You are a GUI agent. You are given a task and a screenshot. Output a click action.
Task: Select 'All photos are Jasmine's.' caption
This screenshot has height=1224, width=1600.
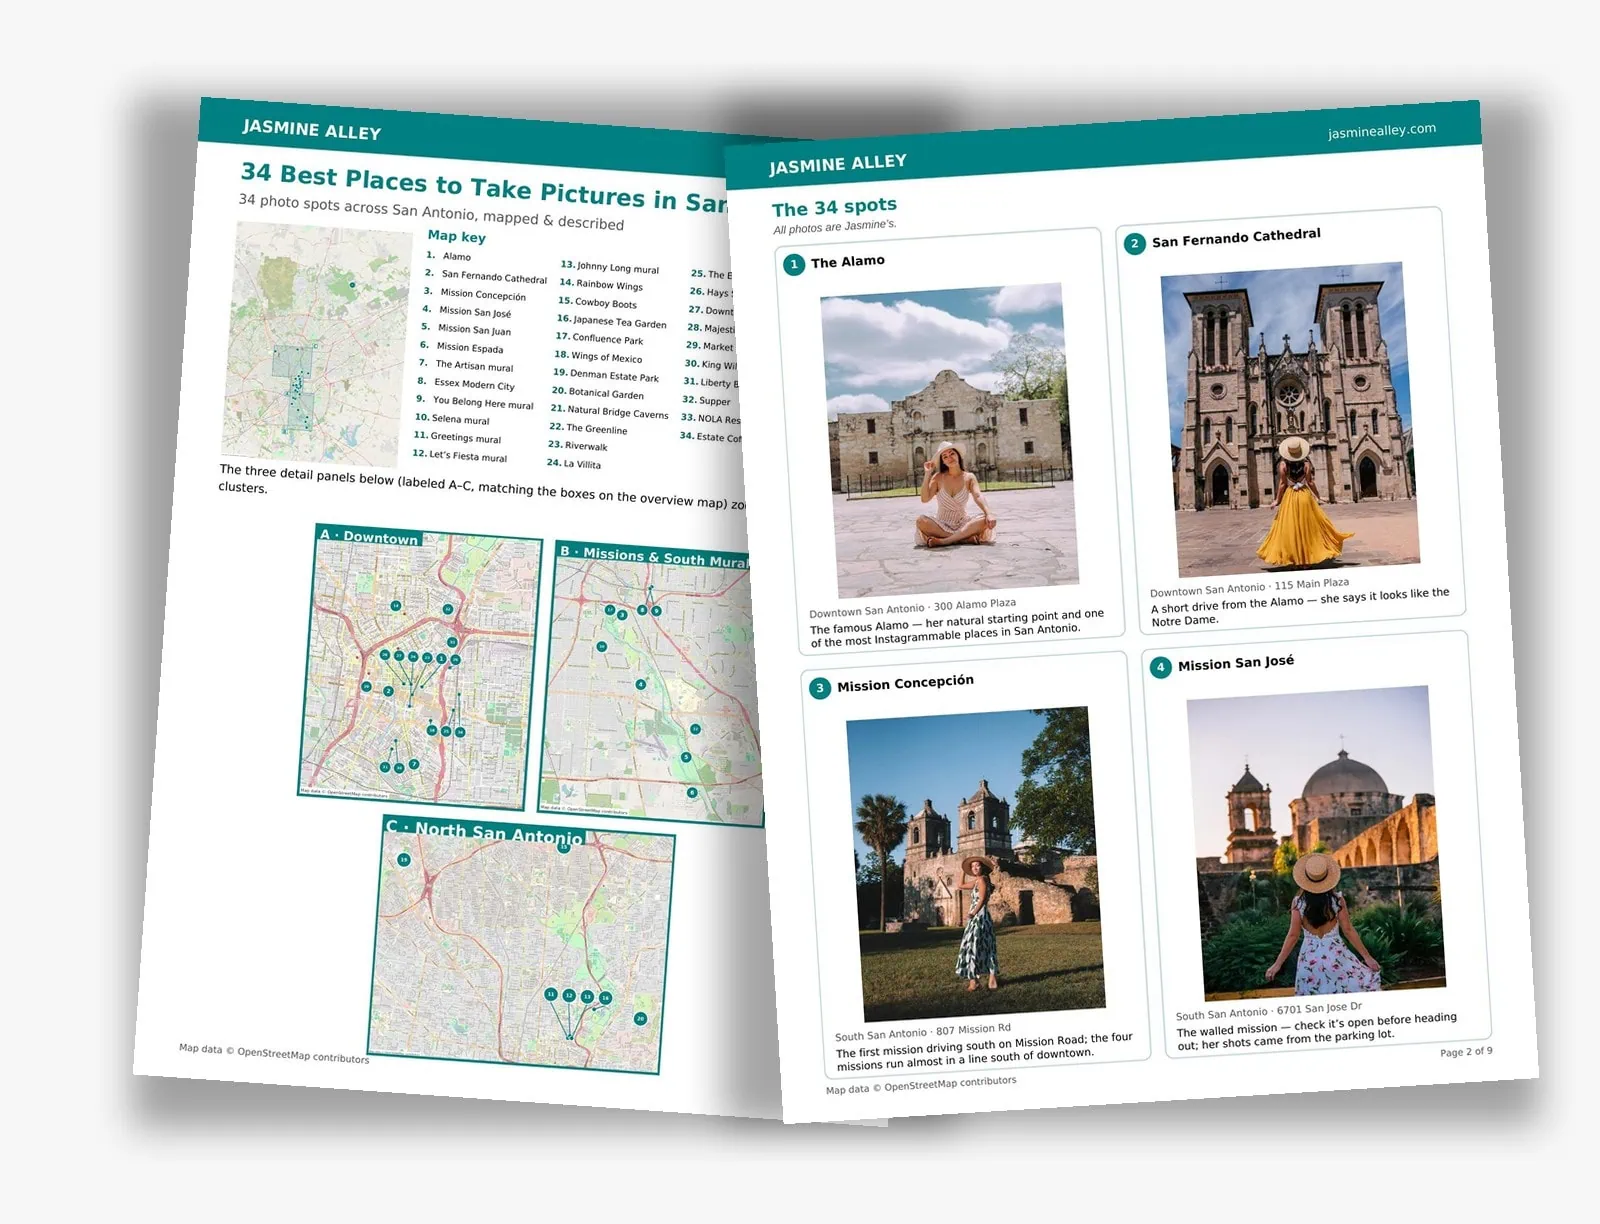(x=834, y=227)
